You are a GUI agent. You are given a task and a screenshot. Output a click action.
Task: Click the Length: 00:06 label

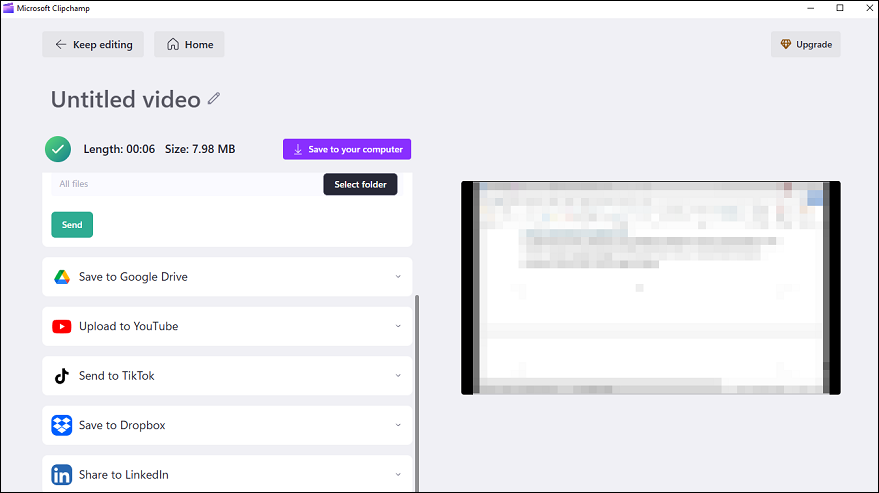[119, 149]
